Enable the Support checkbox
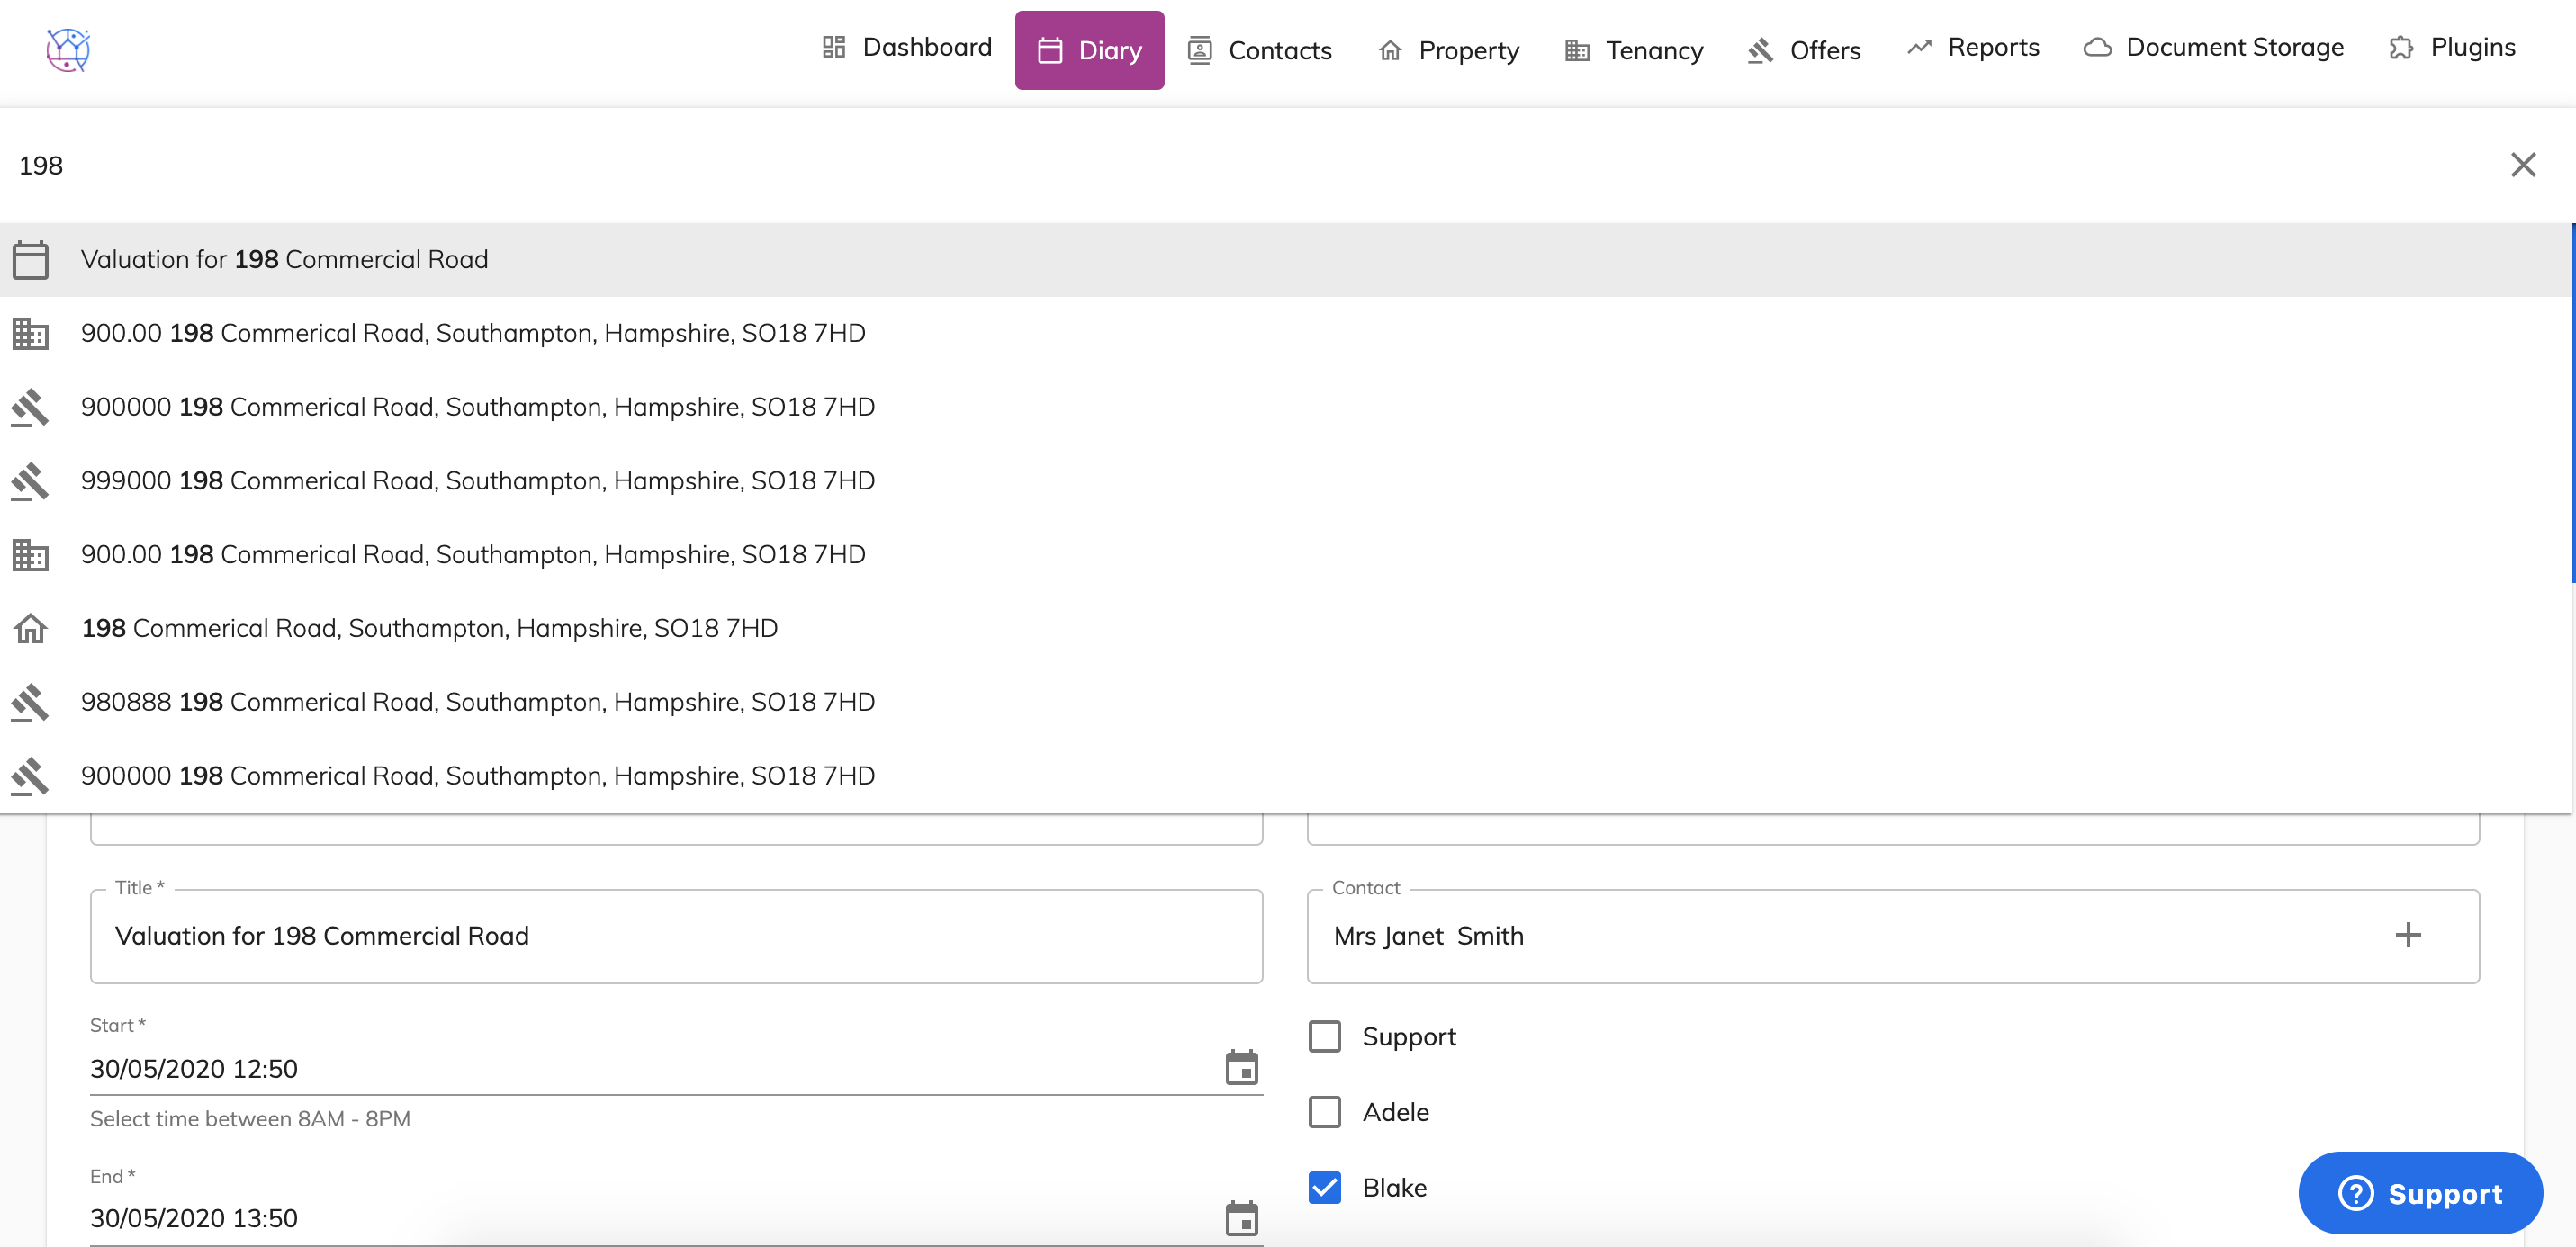This screenshot has width=2576, height=1247. [x=1324, y=1037]
